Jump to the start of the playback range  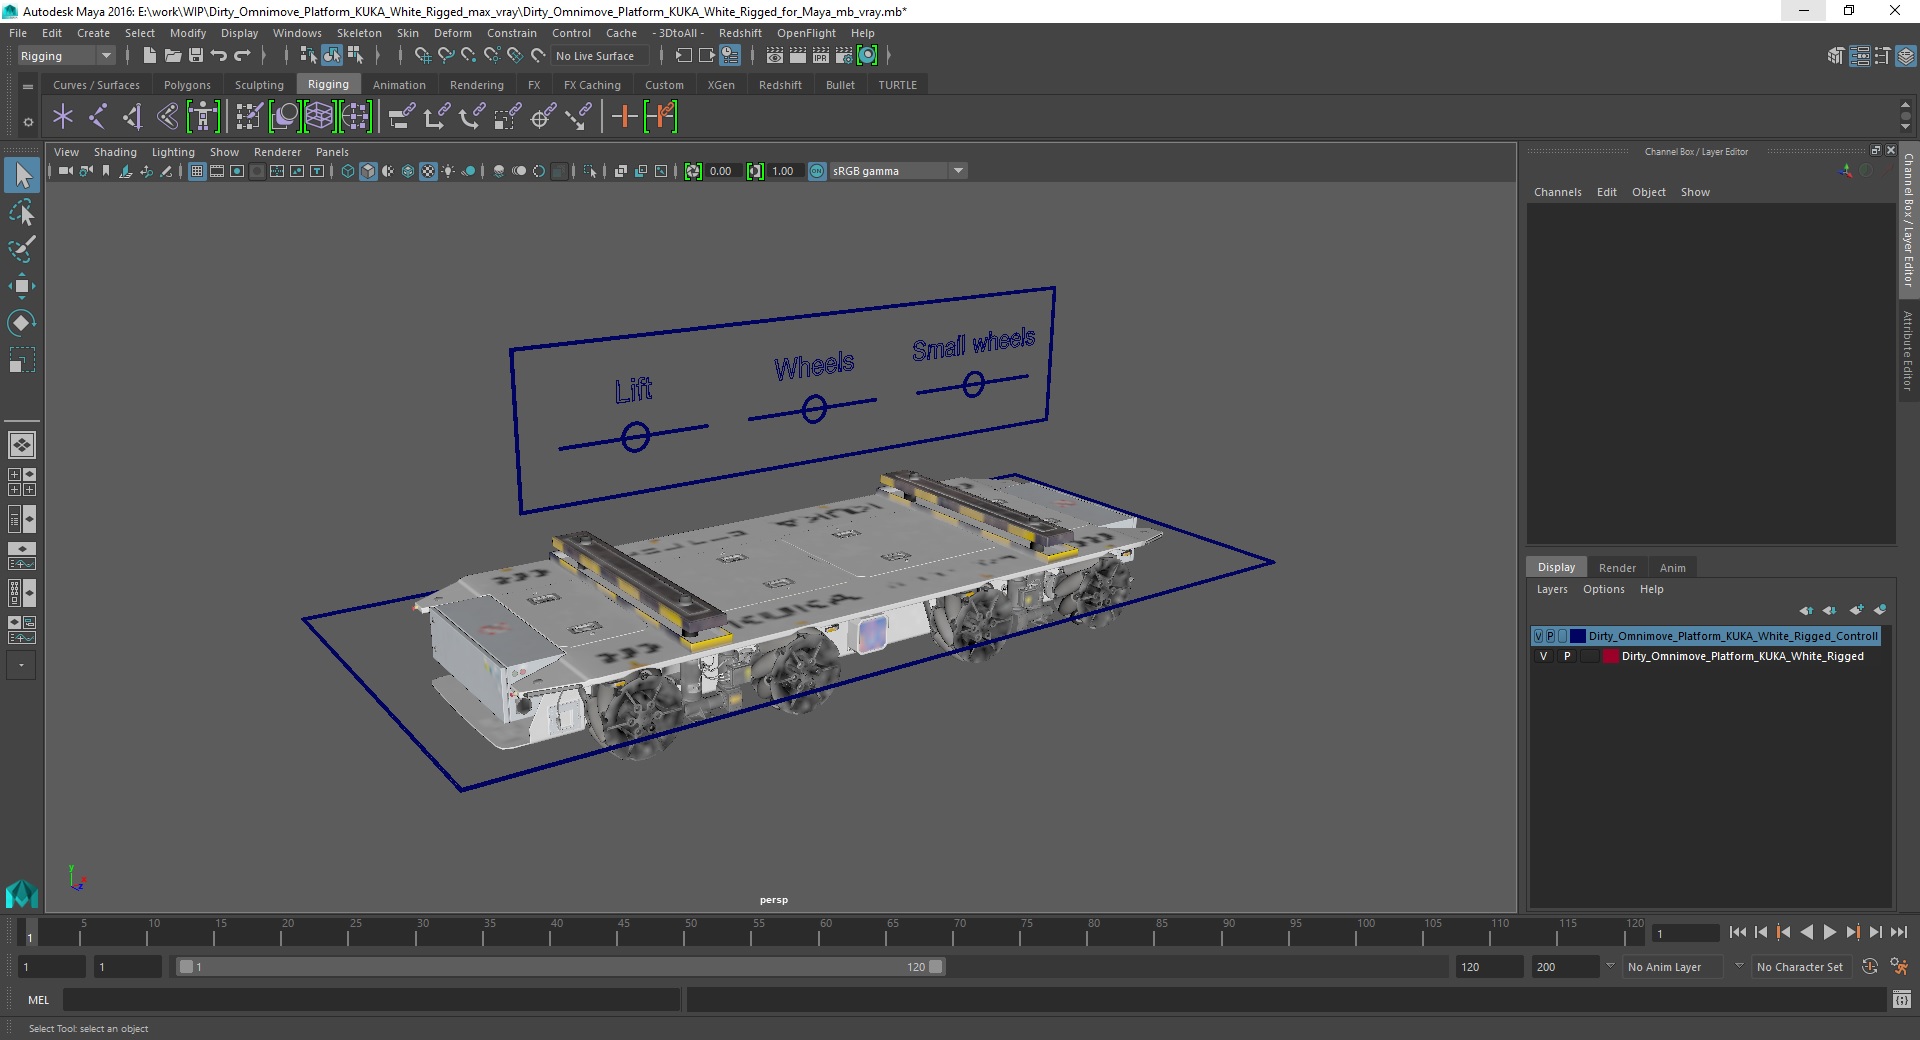[x=1737, y=932]
